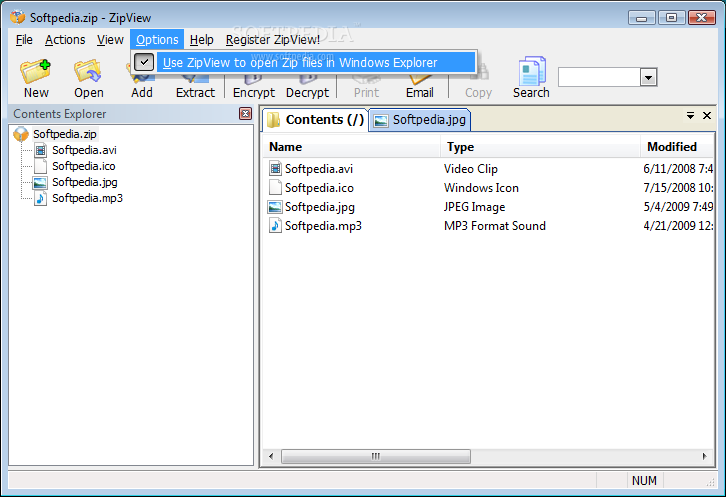The image size is (726, 497).
Task: Click the scroll left arrow
Action: pyautogui.click(x=271, y=456)
